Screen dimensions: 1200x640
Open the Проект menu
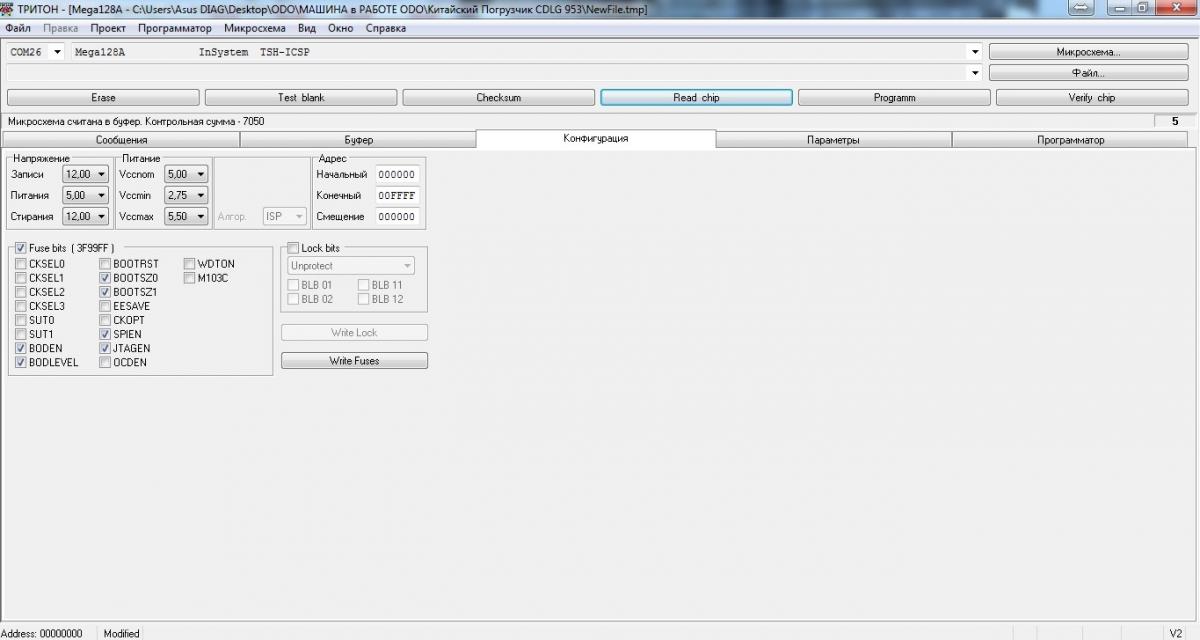tap(108, 28)
